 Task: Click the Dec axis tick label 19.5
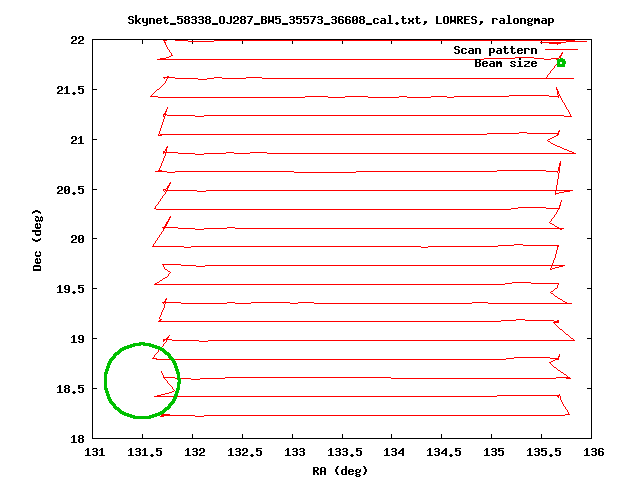[x=70, y=289]
